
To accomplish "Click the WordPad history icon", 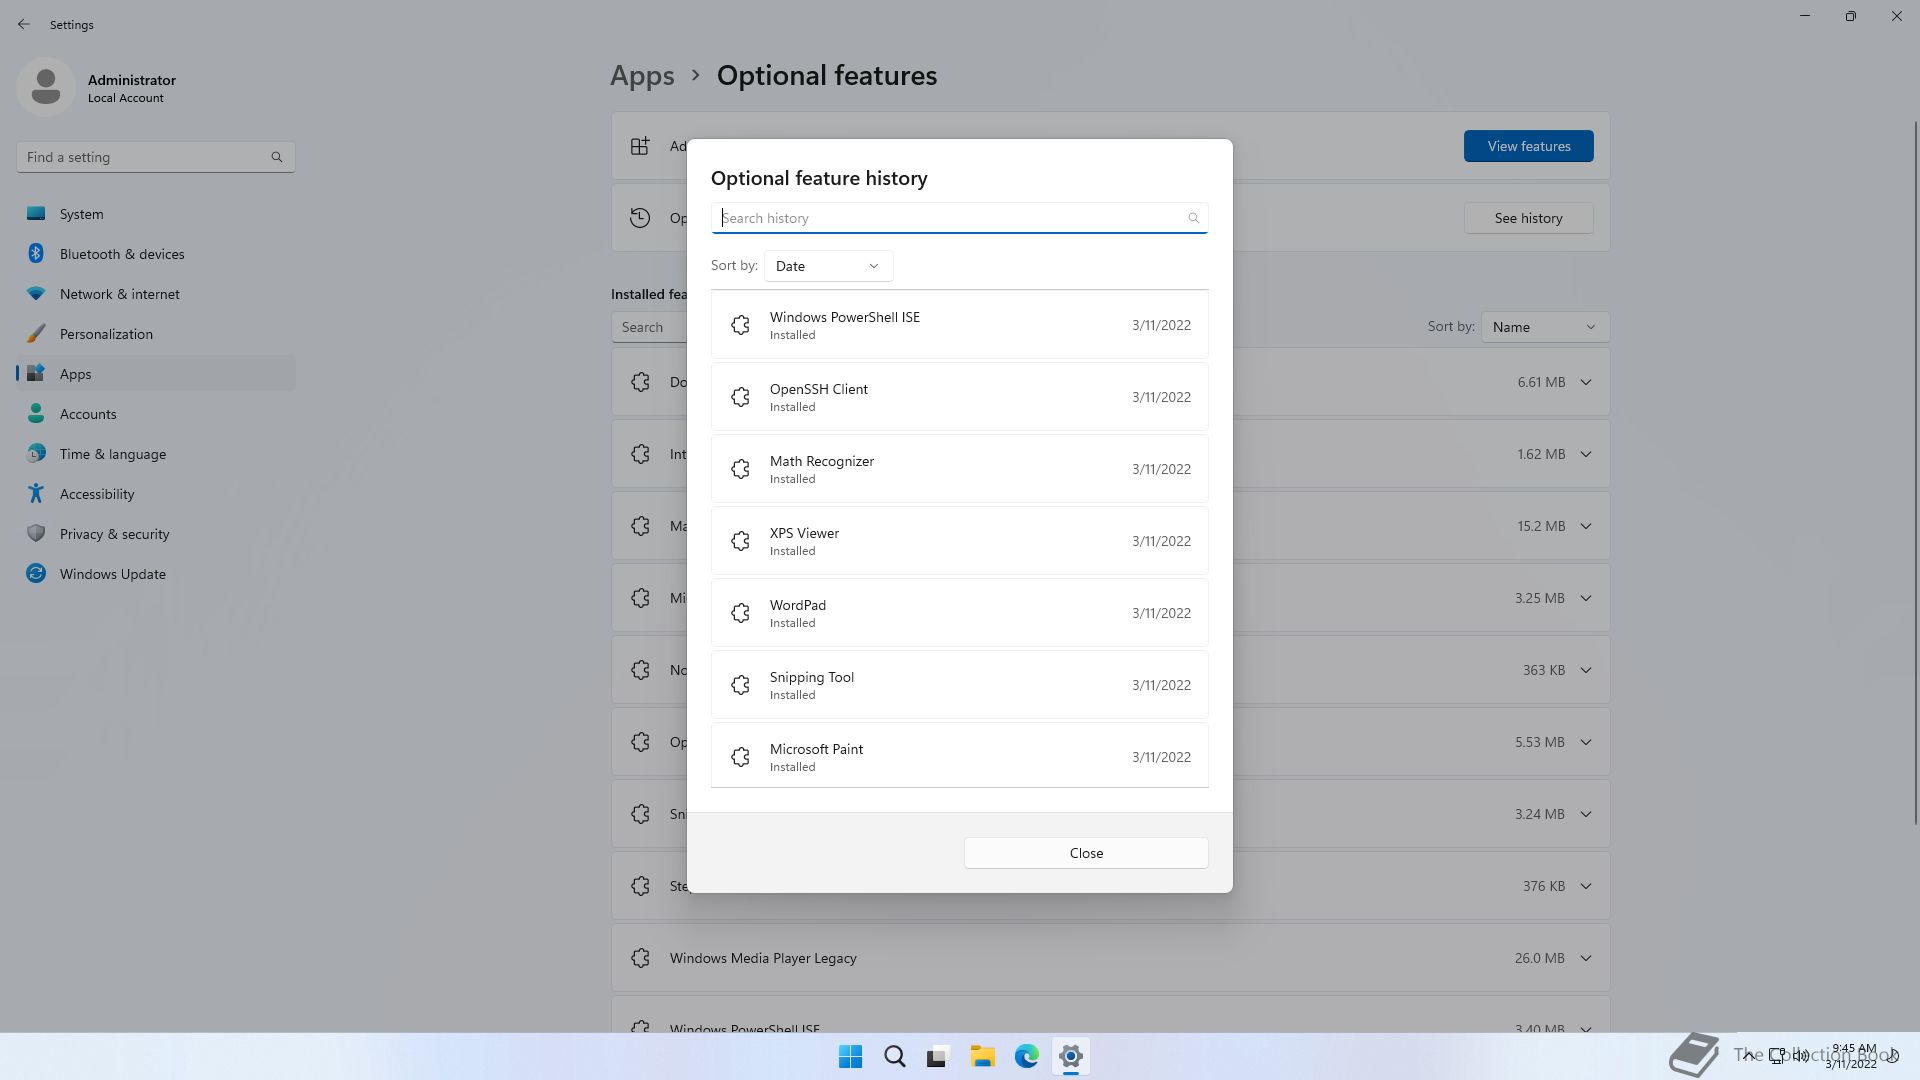I will [740, 613].
